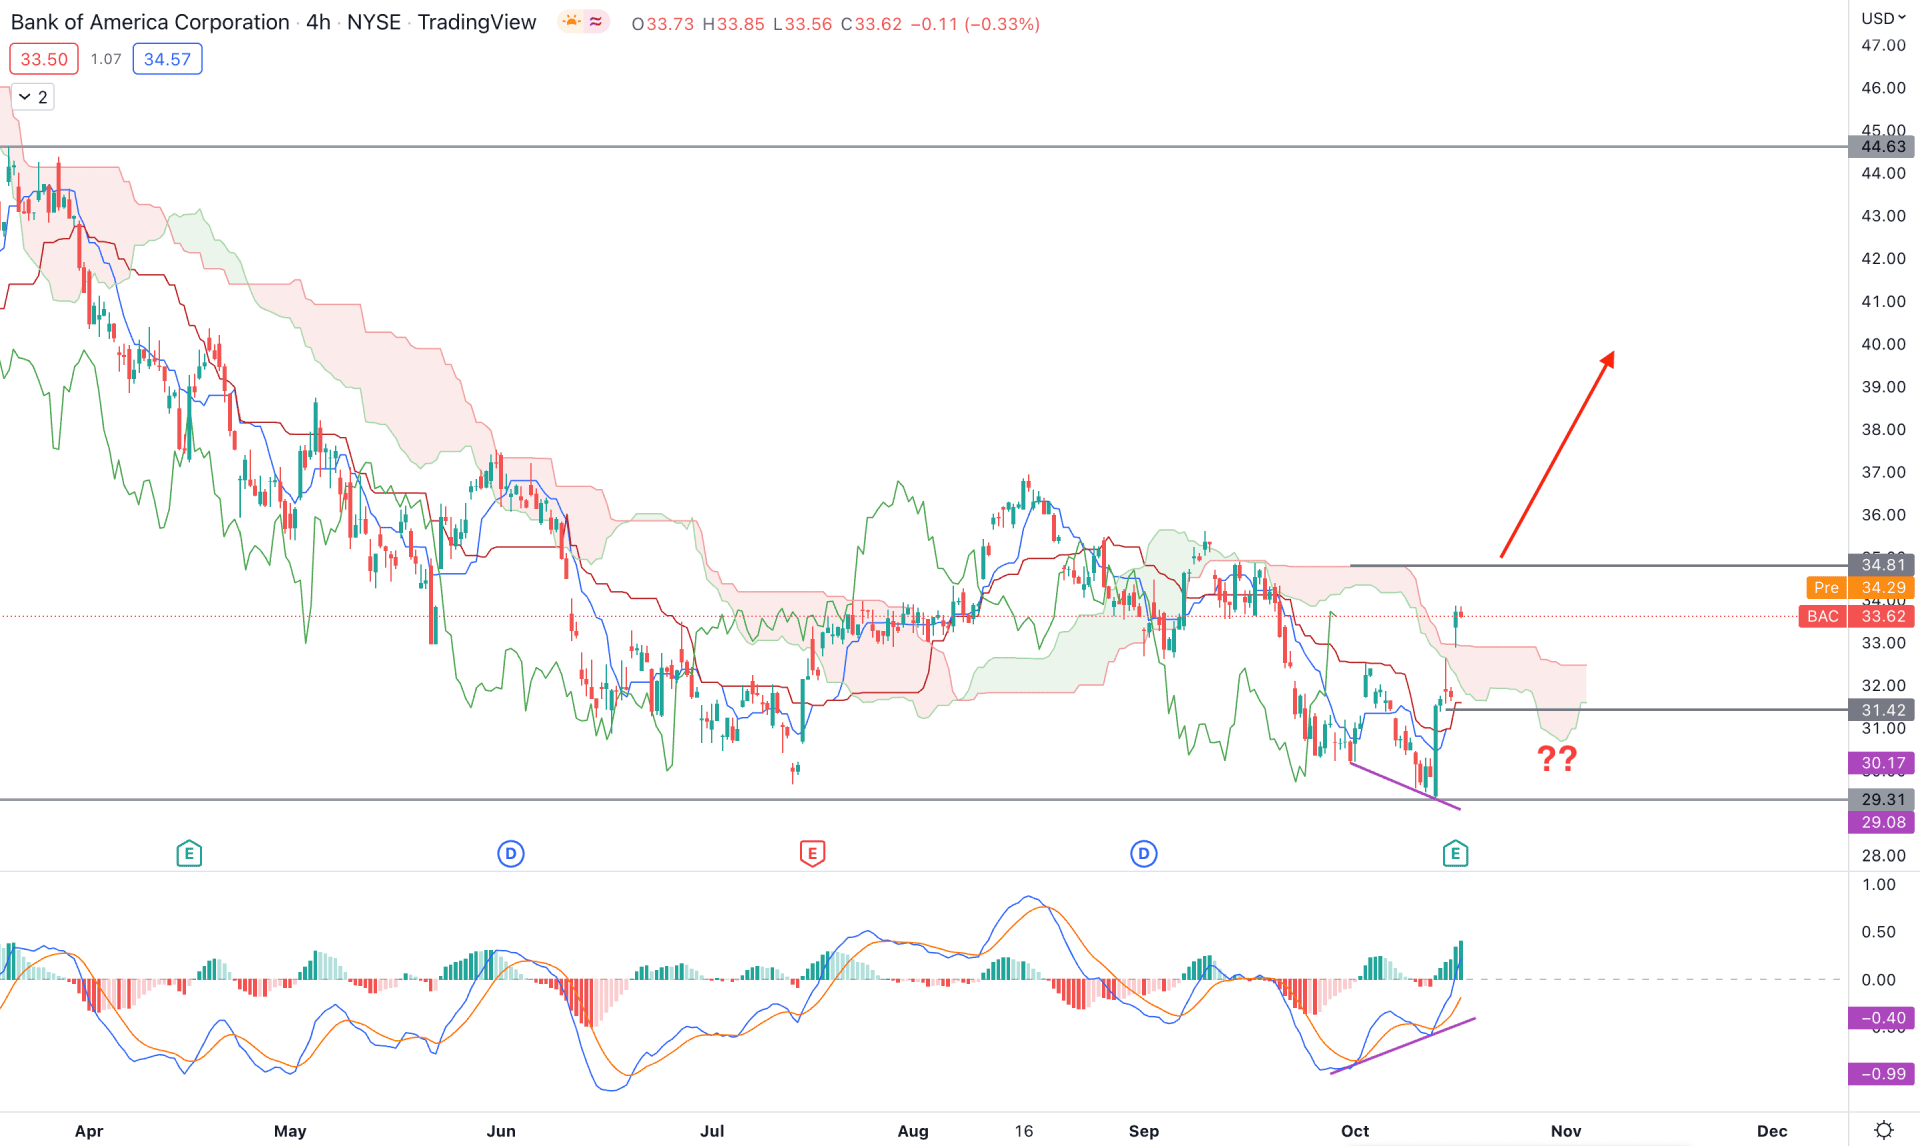Click the 4h interval label

[318, 22]
